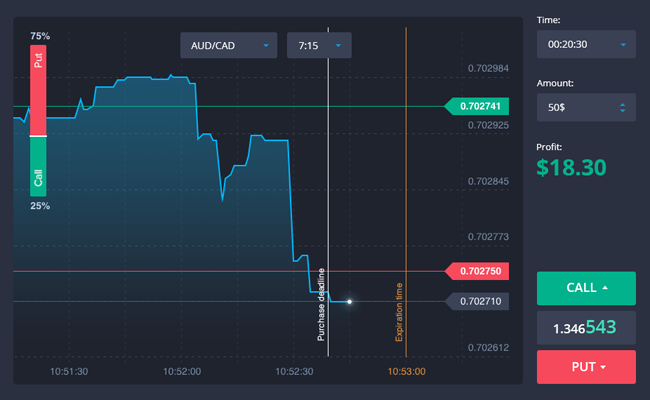The width and height of the screenshot is (650, 400).
Task: Open the AUD/CAD asset dropdown
Action: click(228, 45)
